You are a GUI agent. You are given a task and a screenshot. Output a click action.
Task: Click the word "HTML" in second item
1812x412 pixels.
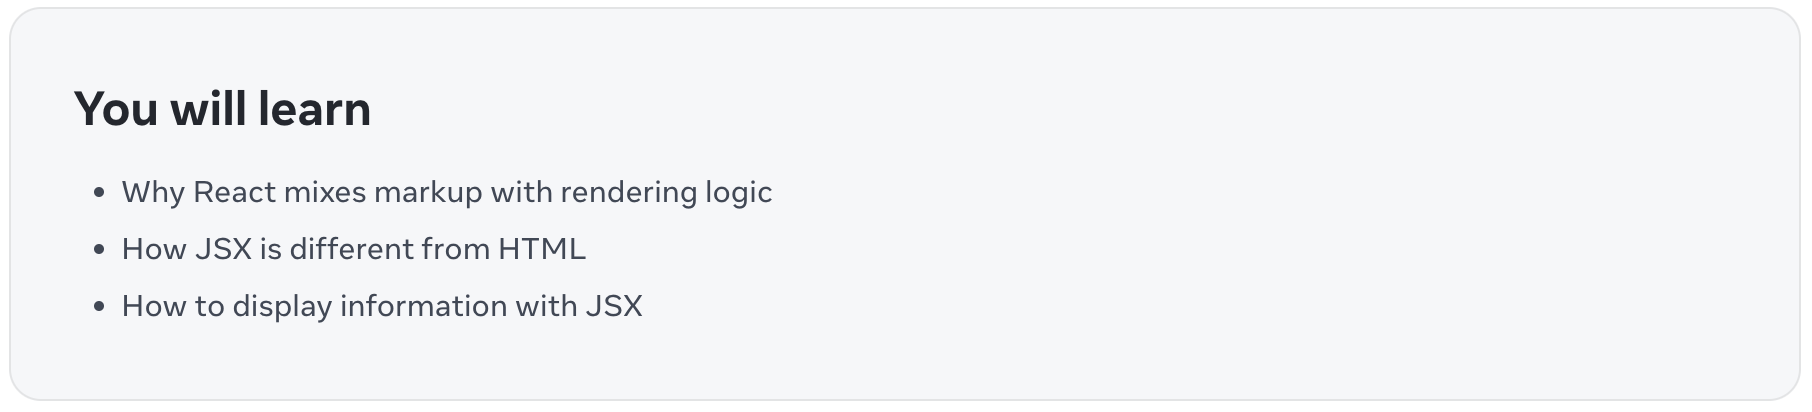click(542, 249)
